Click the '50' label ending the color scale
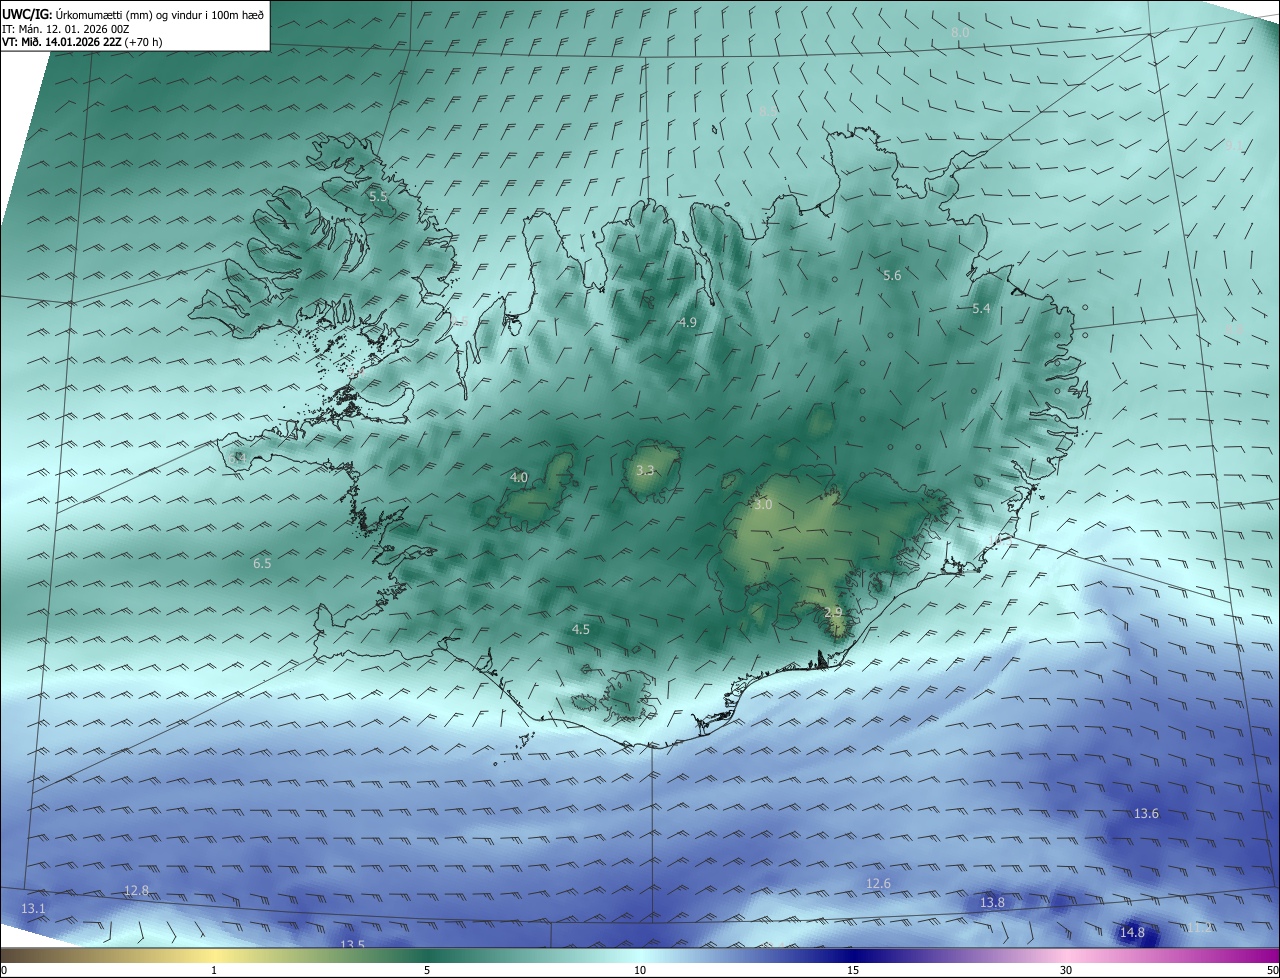The image size is (1280, 978). click(x=1271, y=970)
